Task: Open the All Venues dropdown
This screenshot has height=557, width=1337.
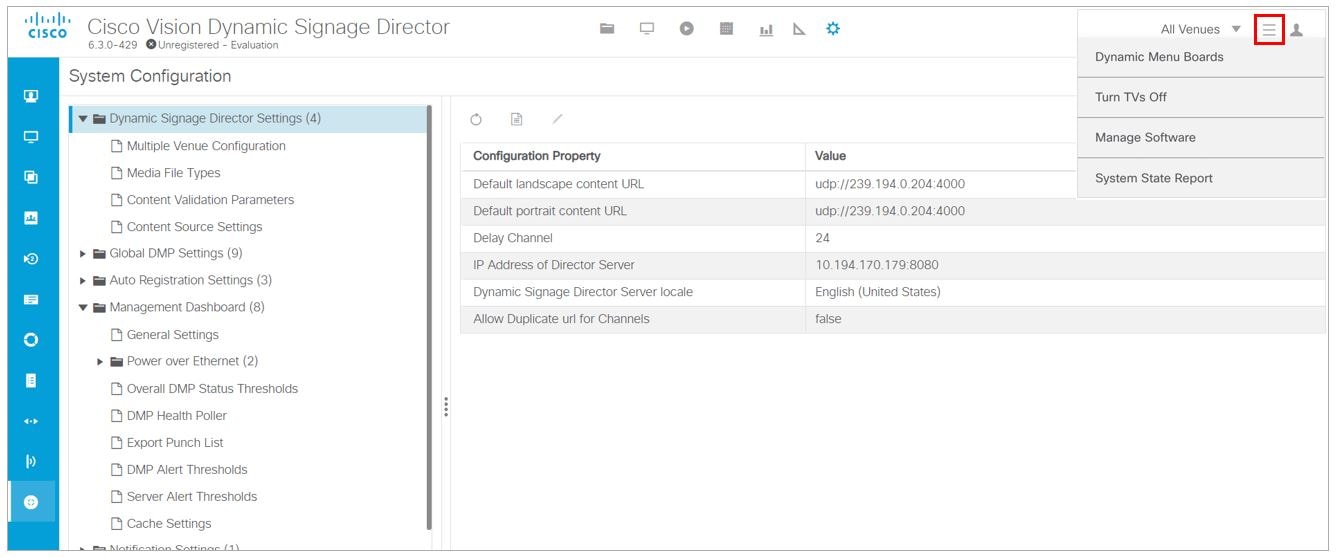Action: (1200, 30)
